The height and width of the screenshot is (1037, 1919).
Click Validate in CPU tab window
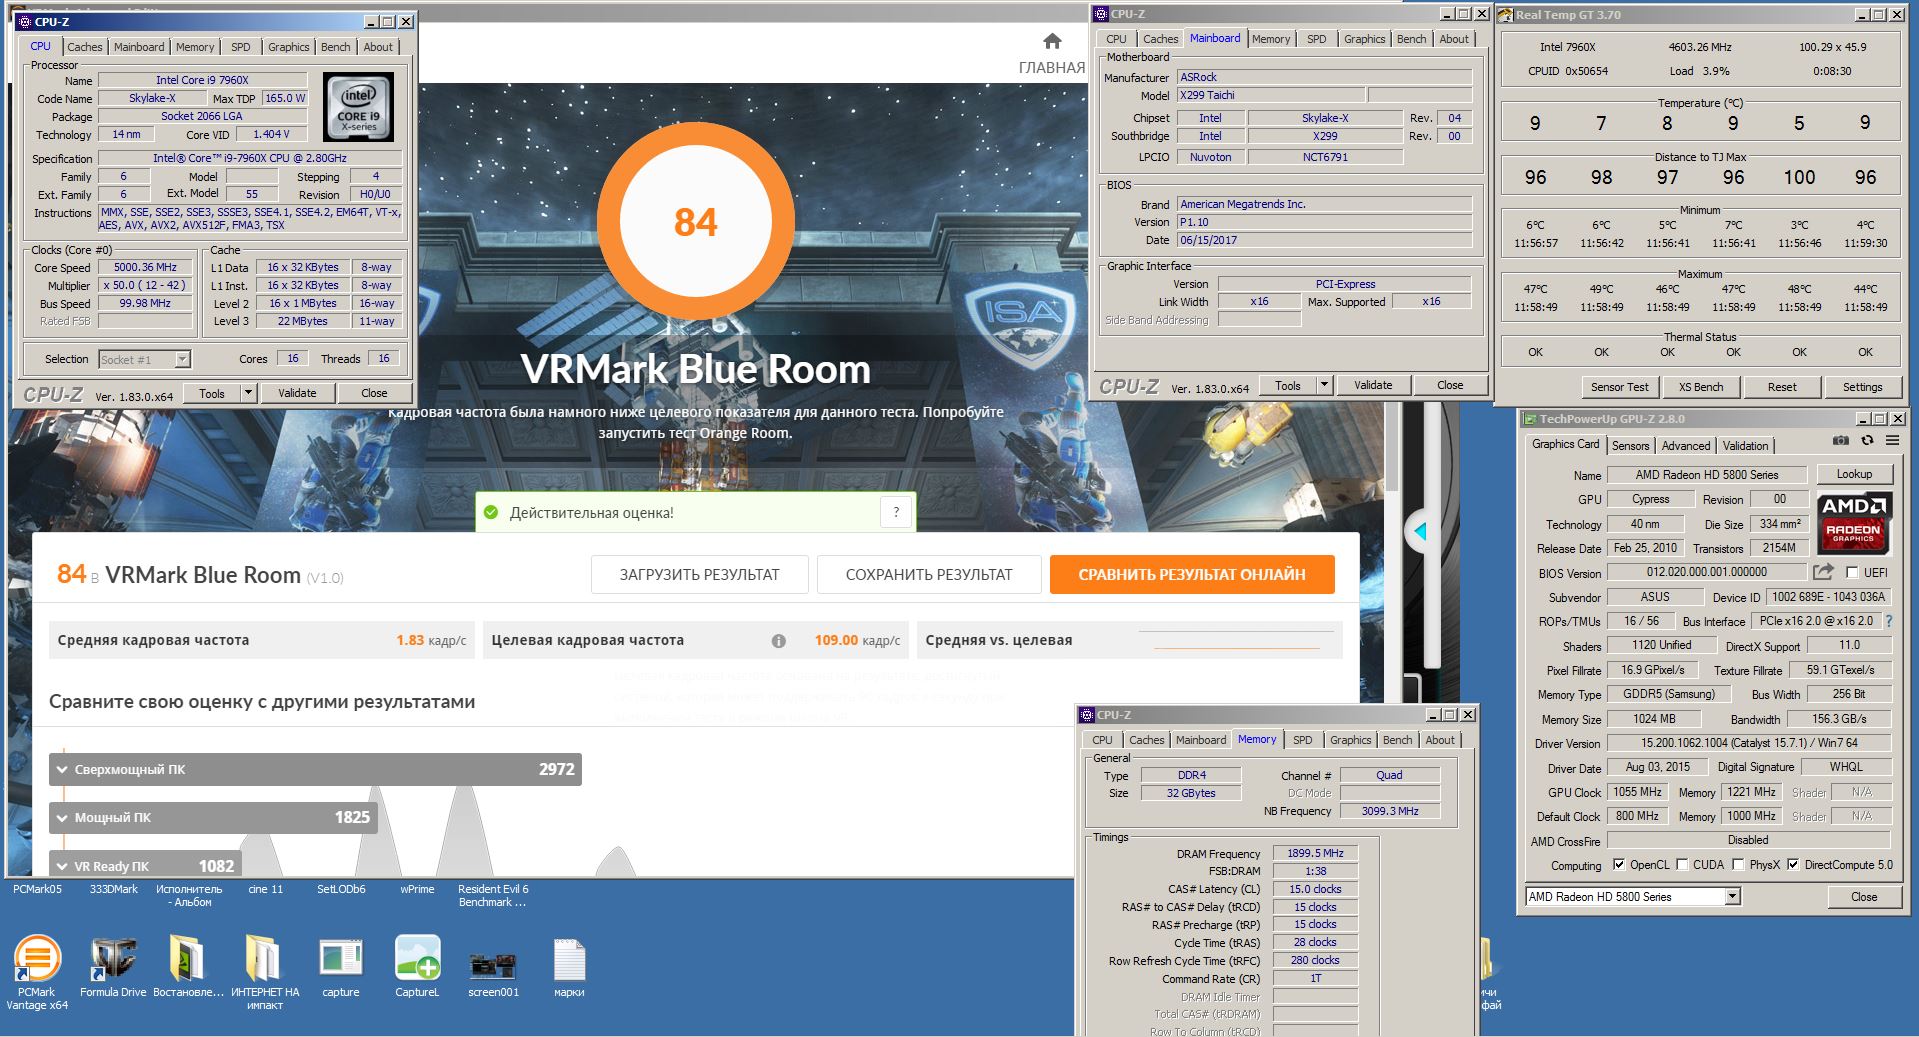pos(297,393)
